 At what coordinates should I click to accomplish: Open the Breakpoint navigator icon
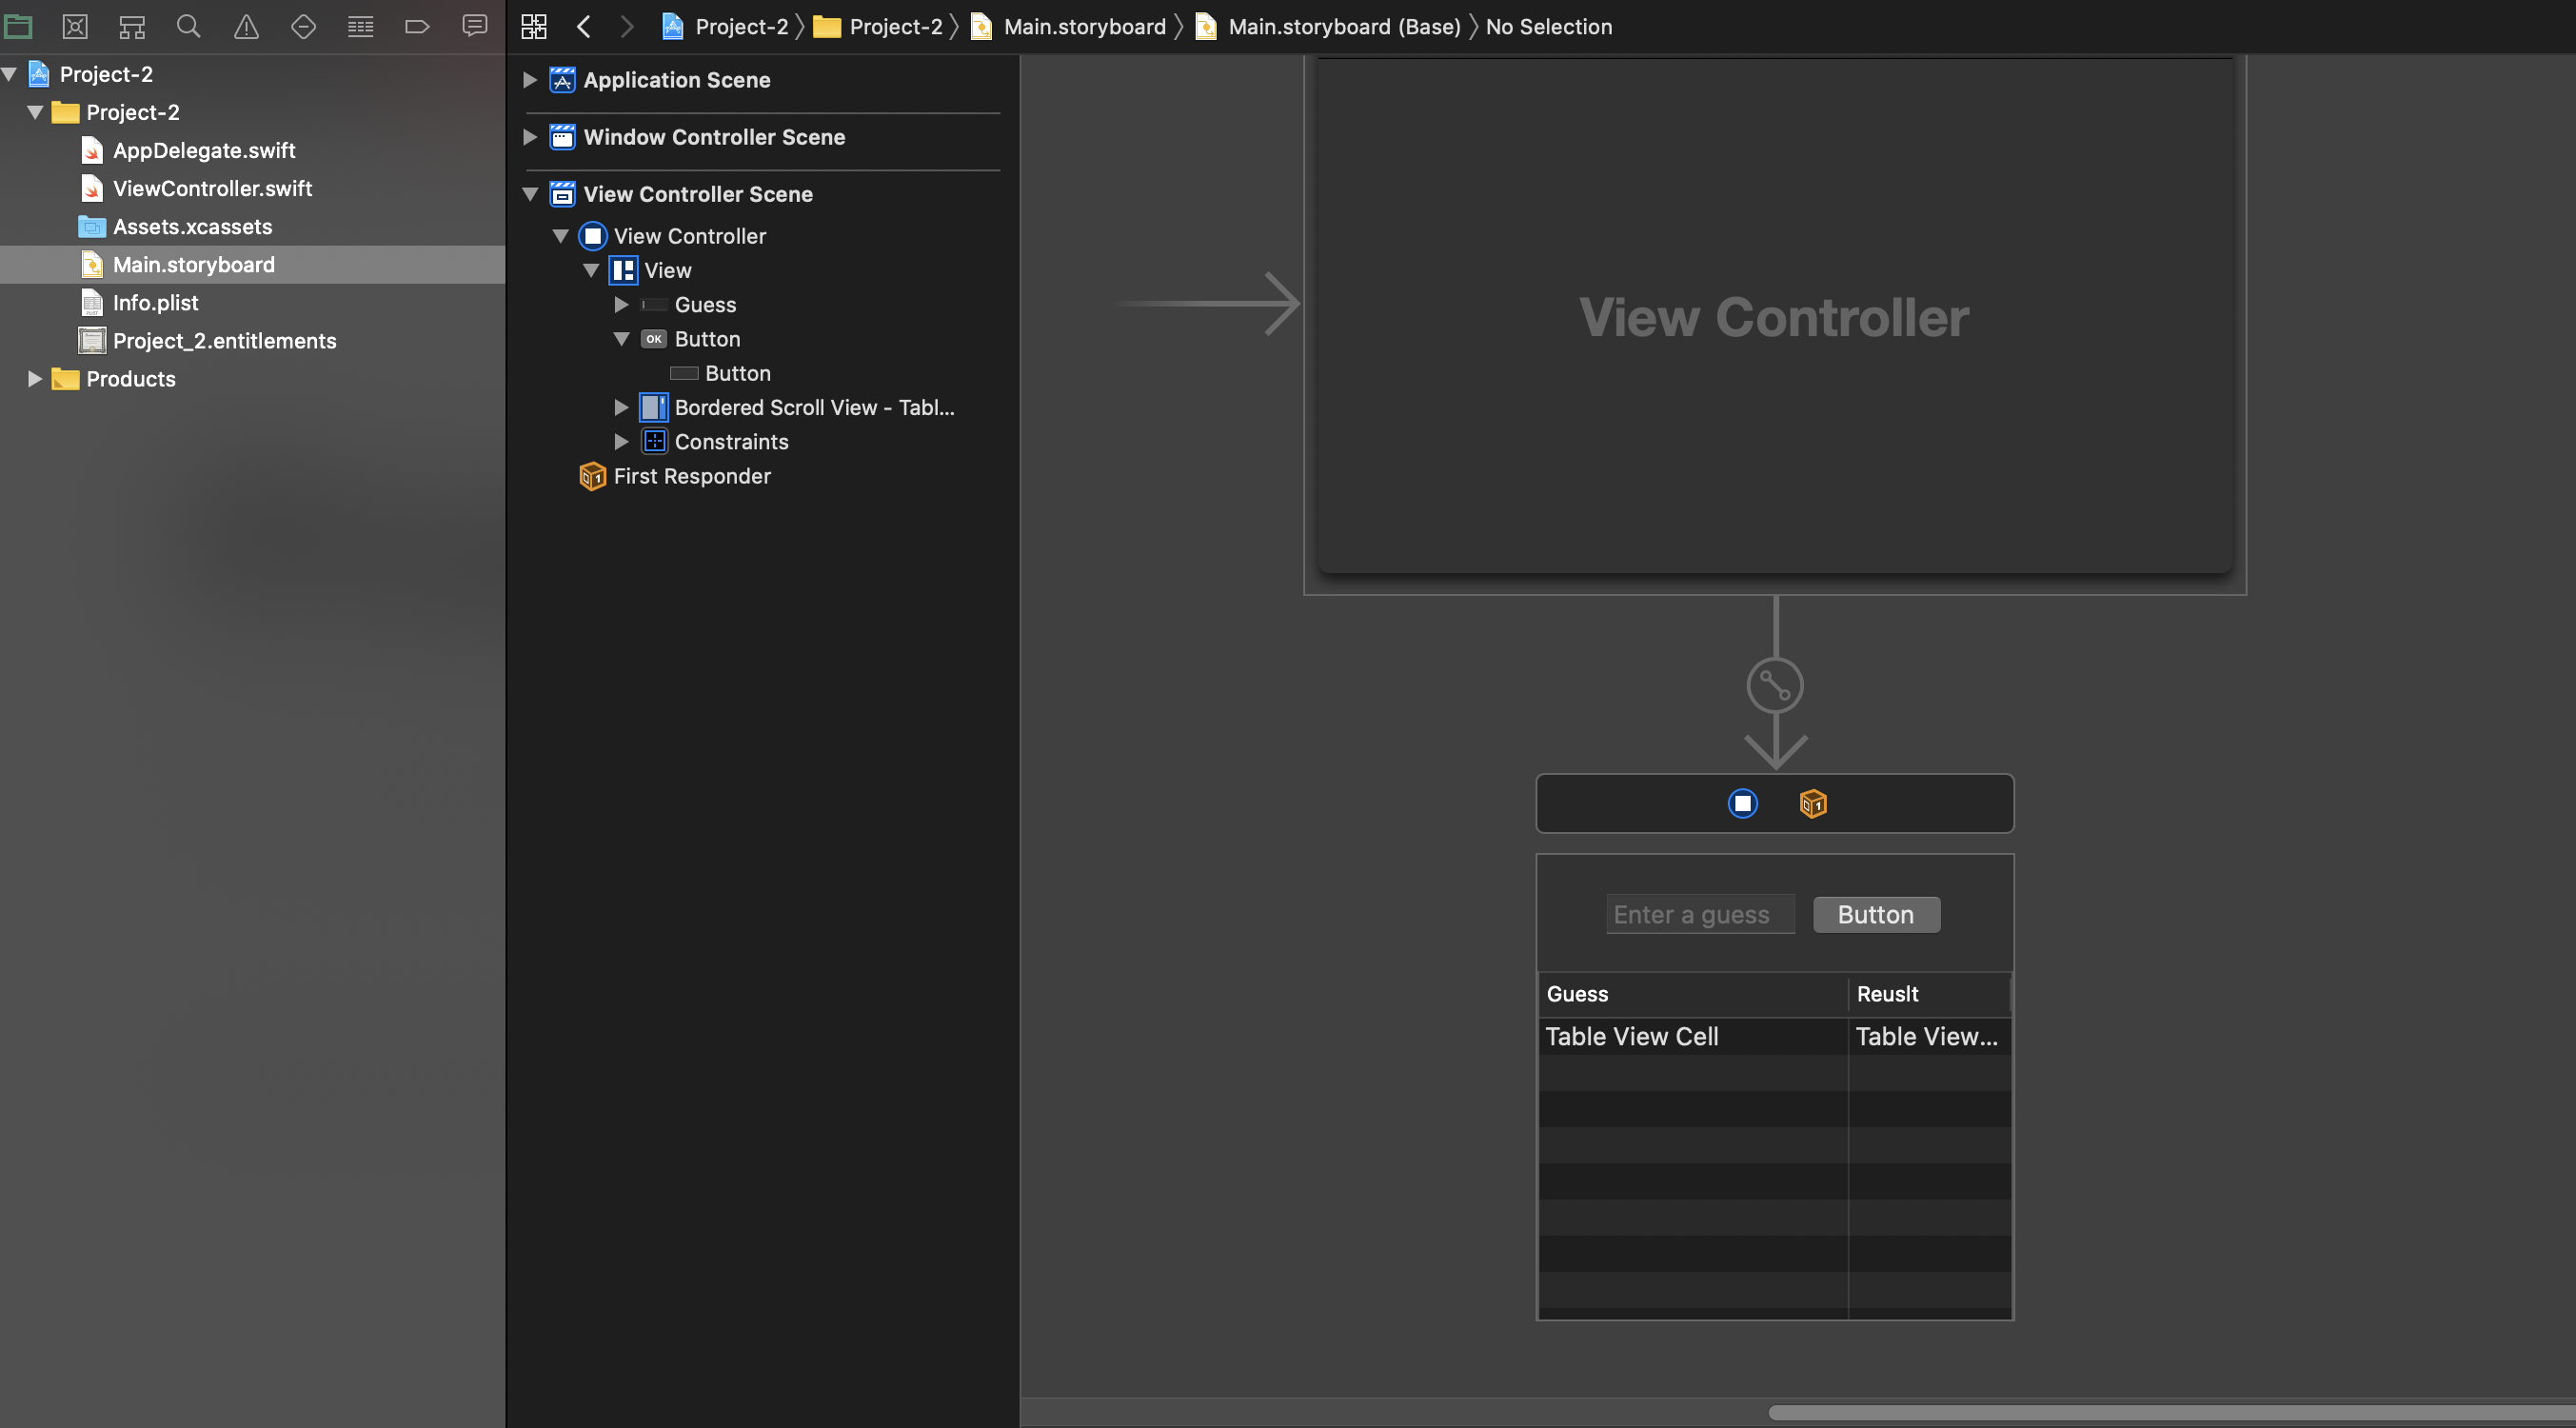coord(417,26)
